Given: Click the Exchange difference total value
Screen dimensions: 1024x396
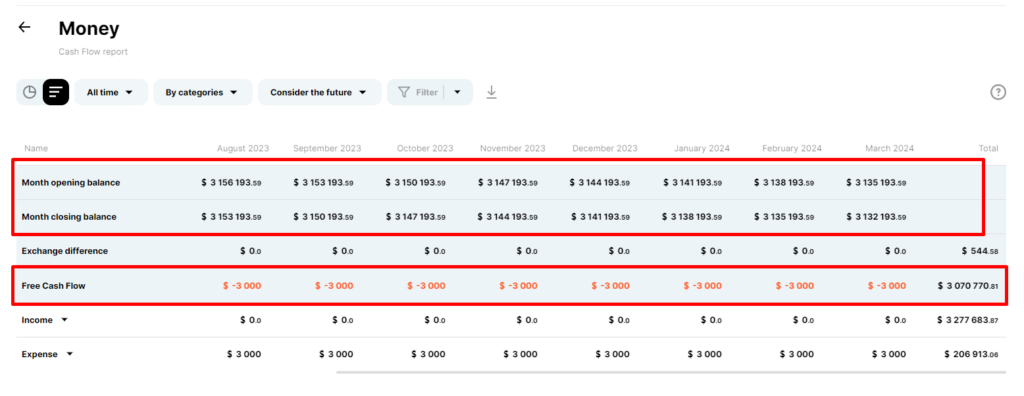Looking at the screenshot, I should tap(980, 251).
